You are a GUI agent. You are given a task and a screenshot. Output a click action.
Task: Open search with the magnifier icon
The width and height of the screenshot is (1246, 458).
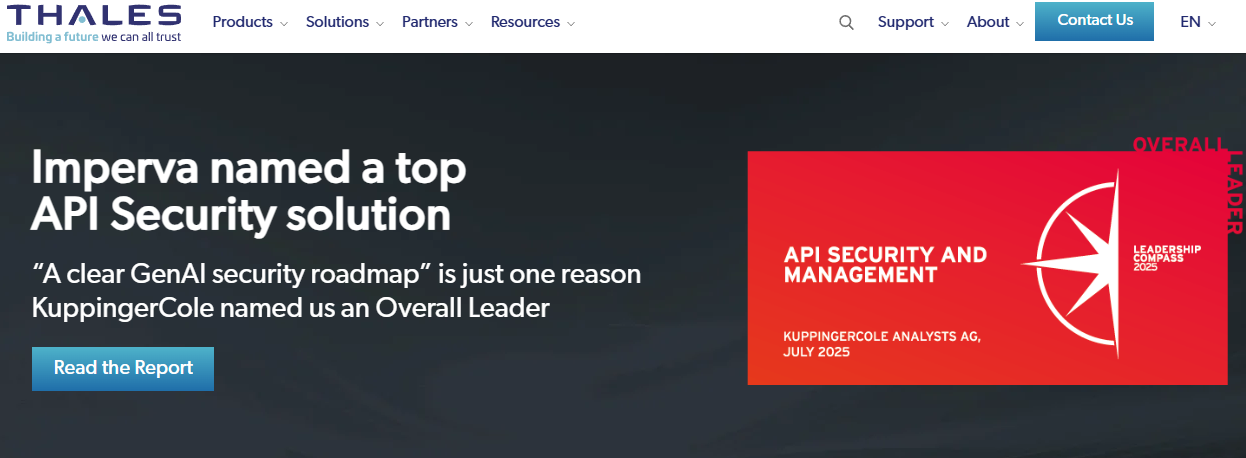coord(846,23)
